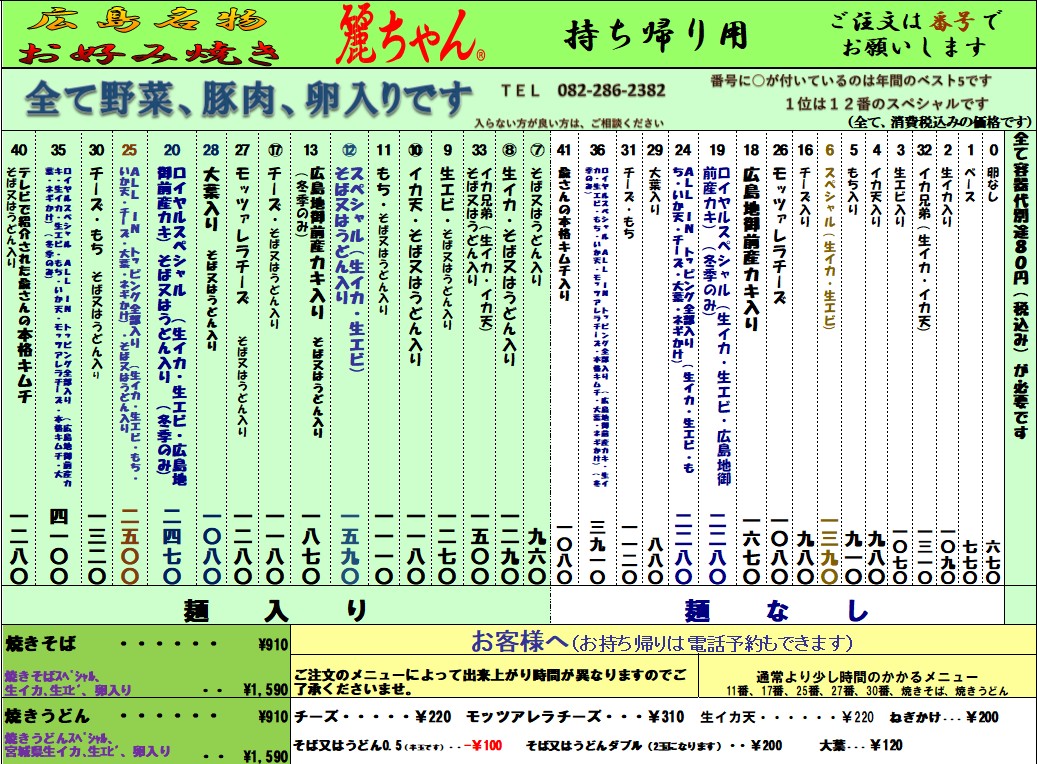
Task: Click the 麺入り section label
Action: pos(275,609)
